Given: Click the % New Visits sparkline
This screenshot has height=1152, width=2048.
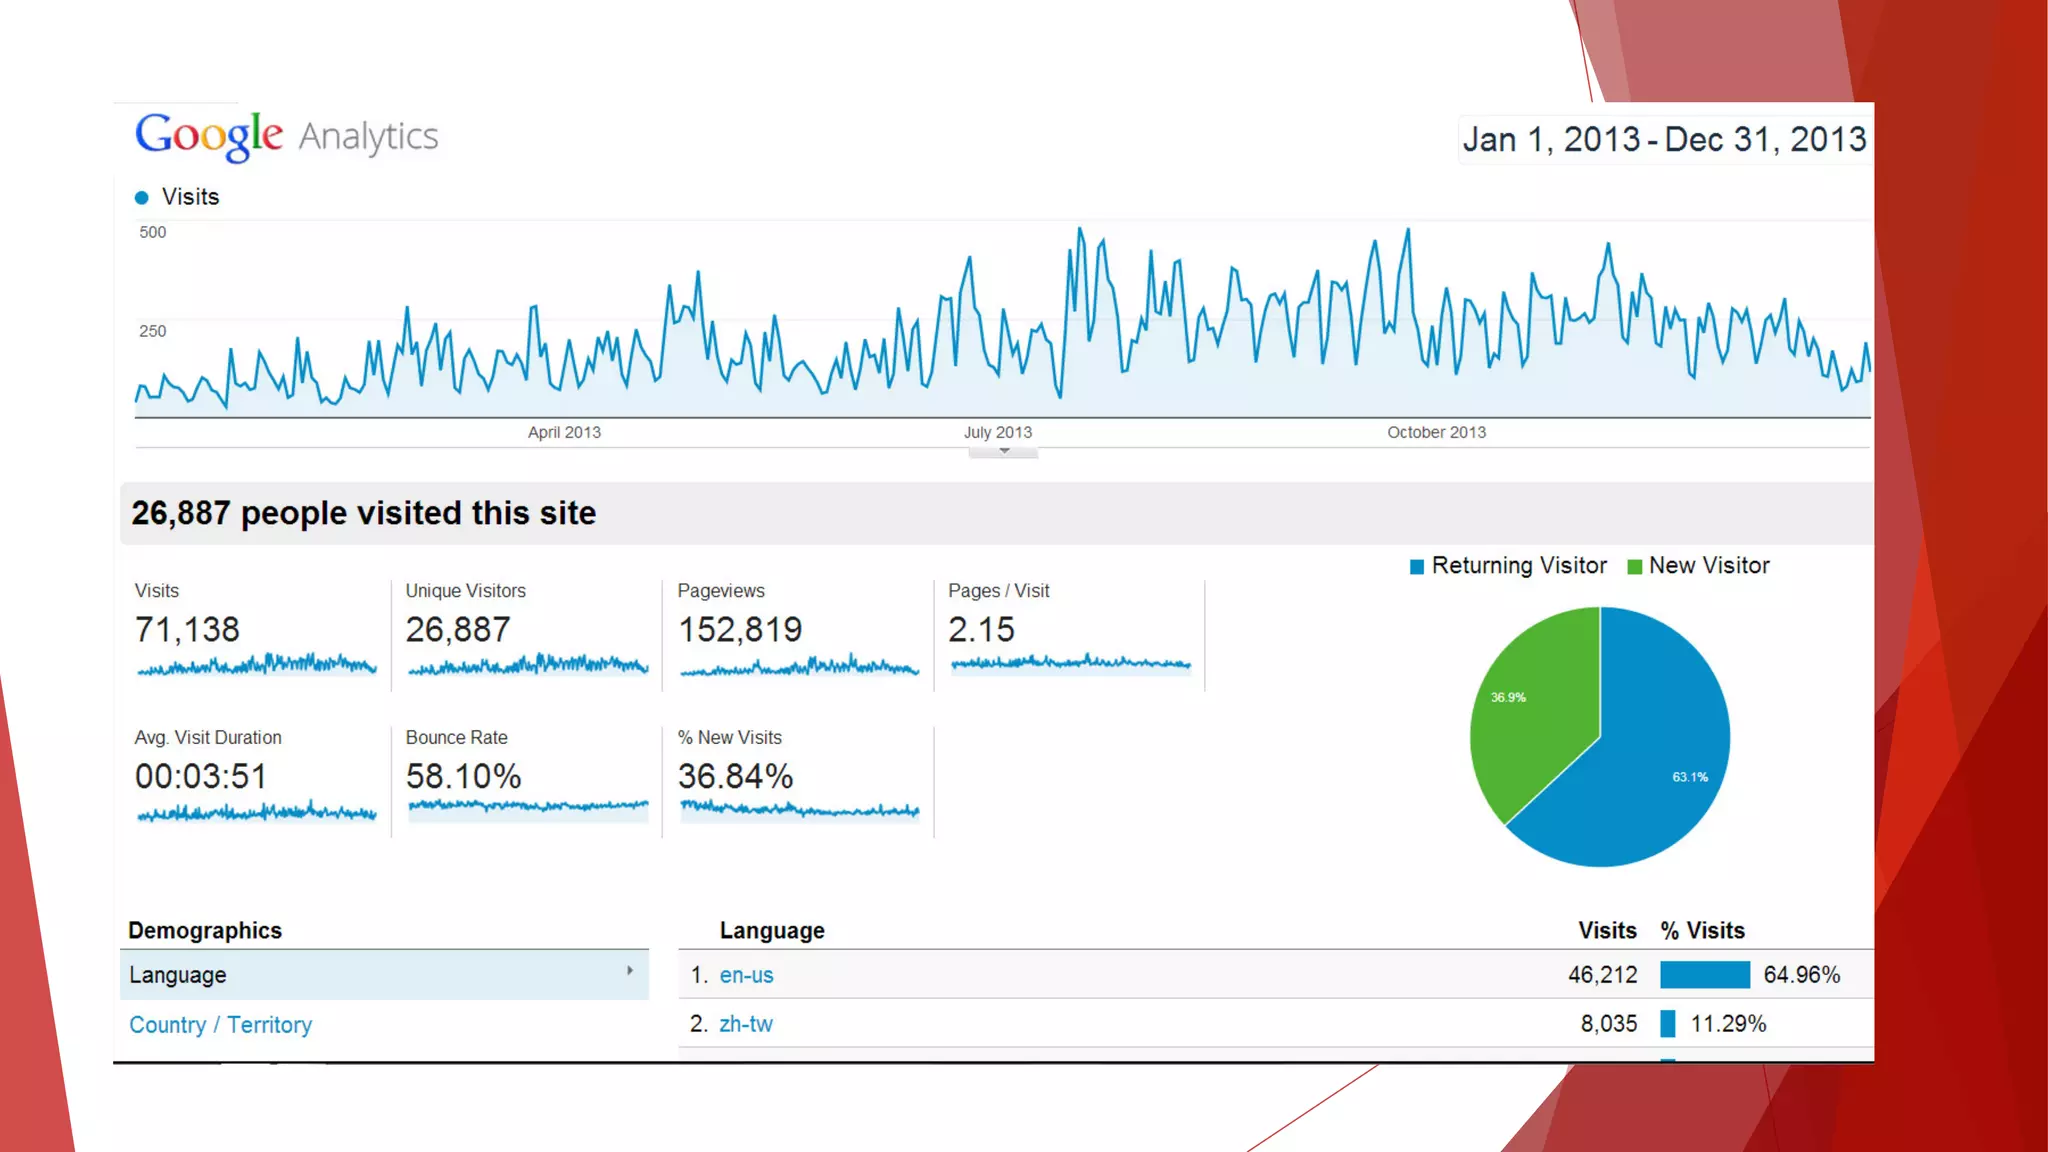Looking at the screenshot, I should [x=799, y=809].
